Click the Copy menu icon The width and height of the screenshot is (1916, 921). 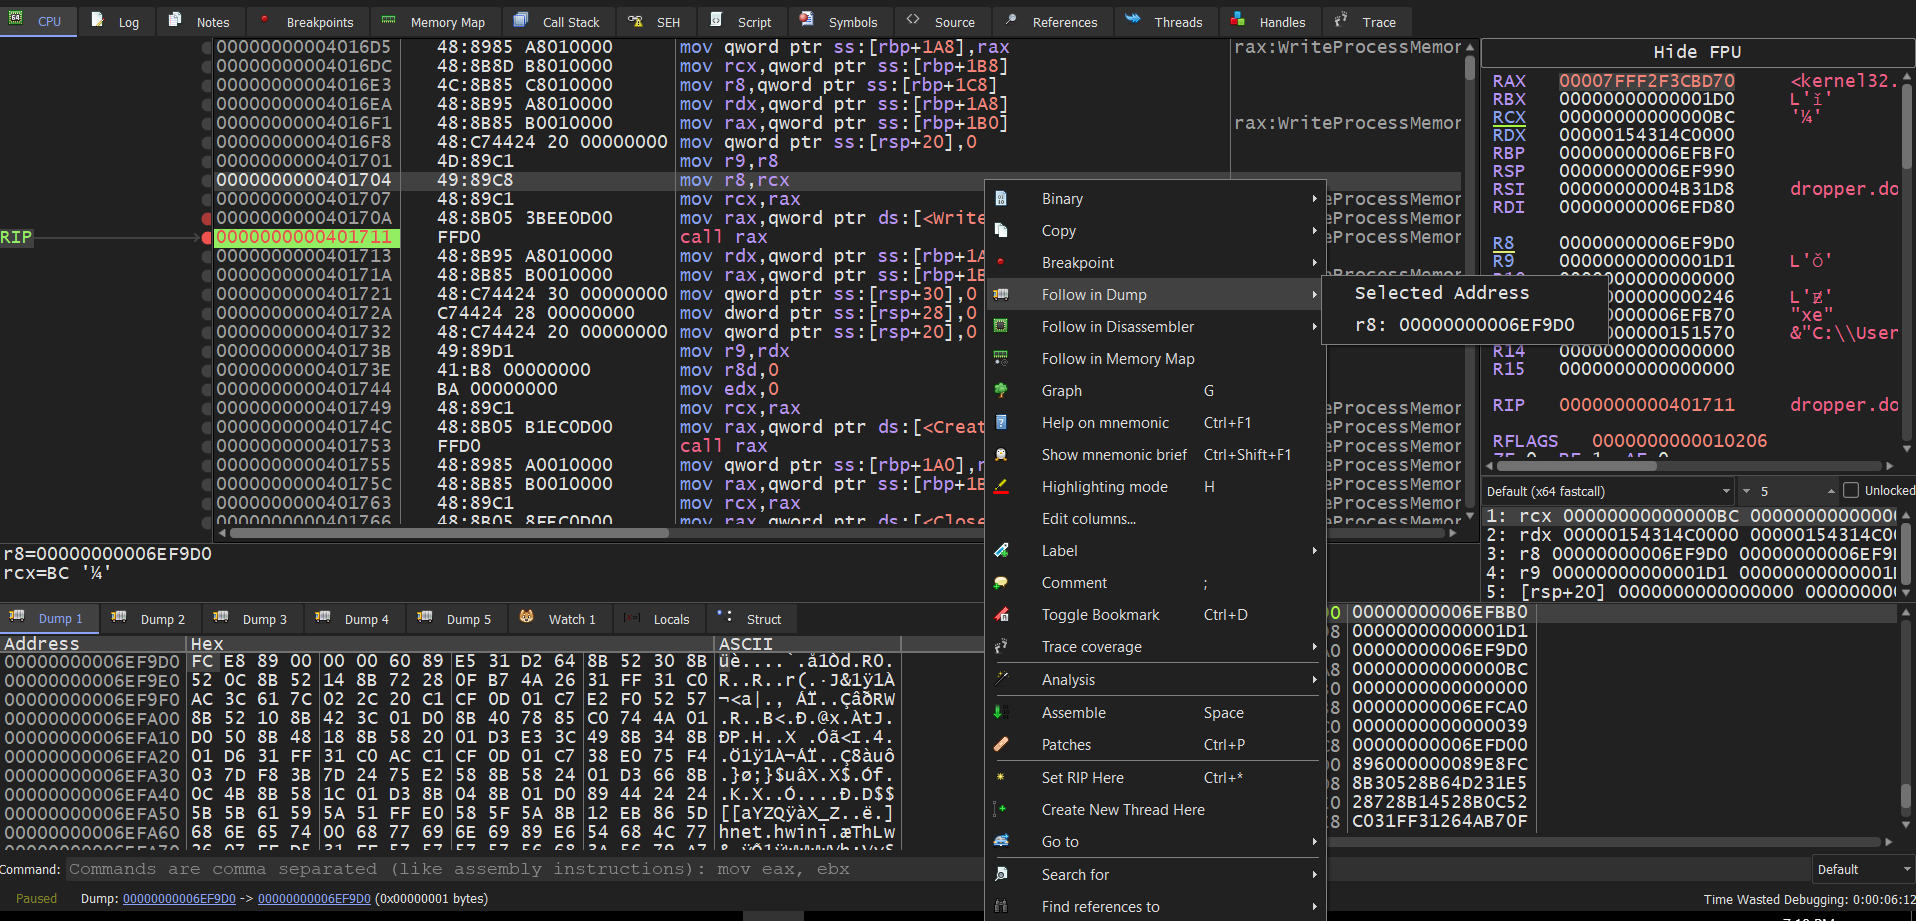click(1001, 231)
